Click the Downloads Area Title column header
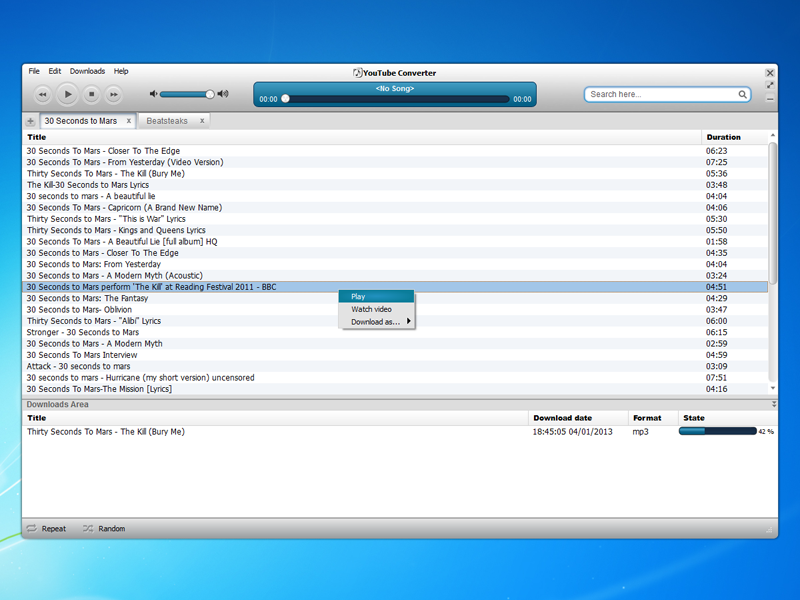800x600 pixels. 276,418
